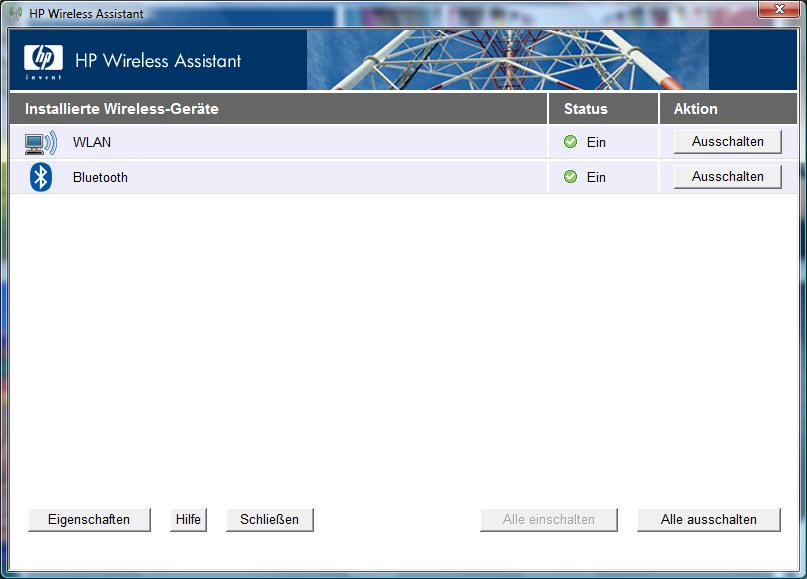Click Alle ausschalten button
The height and width of the screenshot is (579, 807).
click(709, 520)
